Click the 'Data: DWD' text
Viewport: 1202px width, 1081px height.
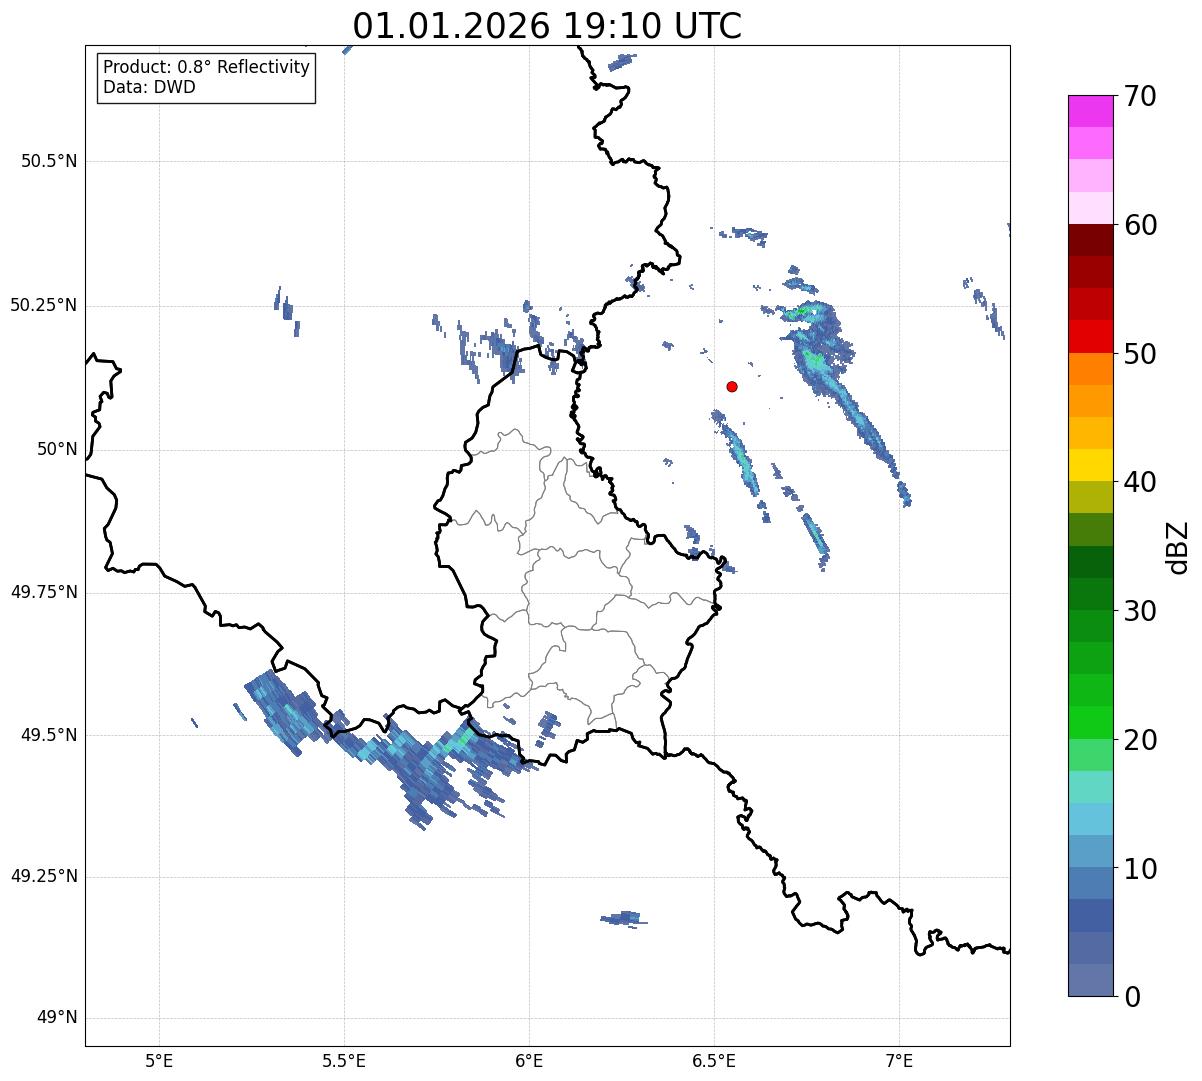149,87
